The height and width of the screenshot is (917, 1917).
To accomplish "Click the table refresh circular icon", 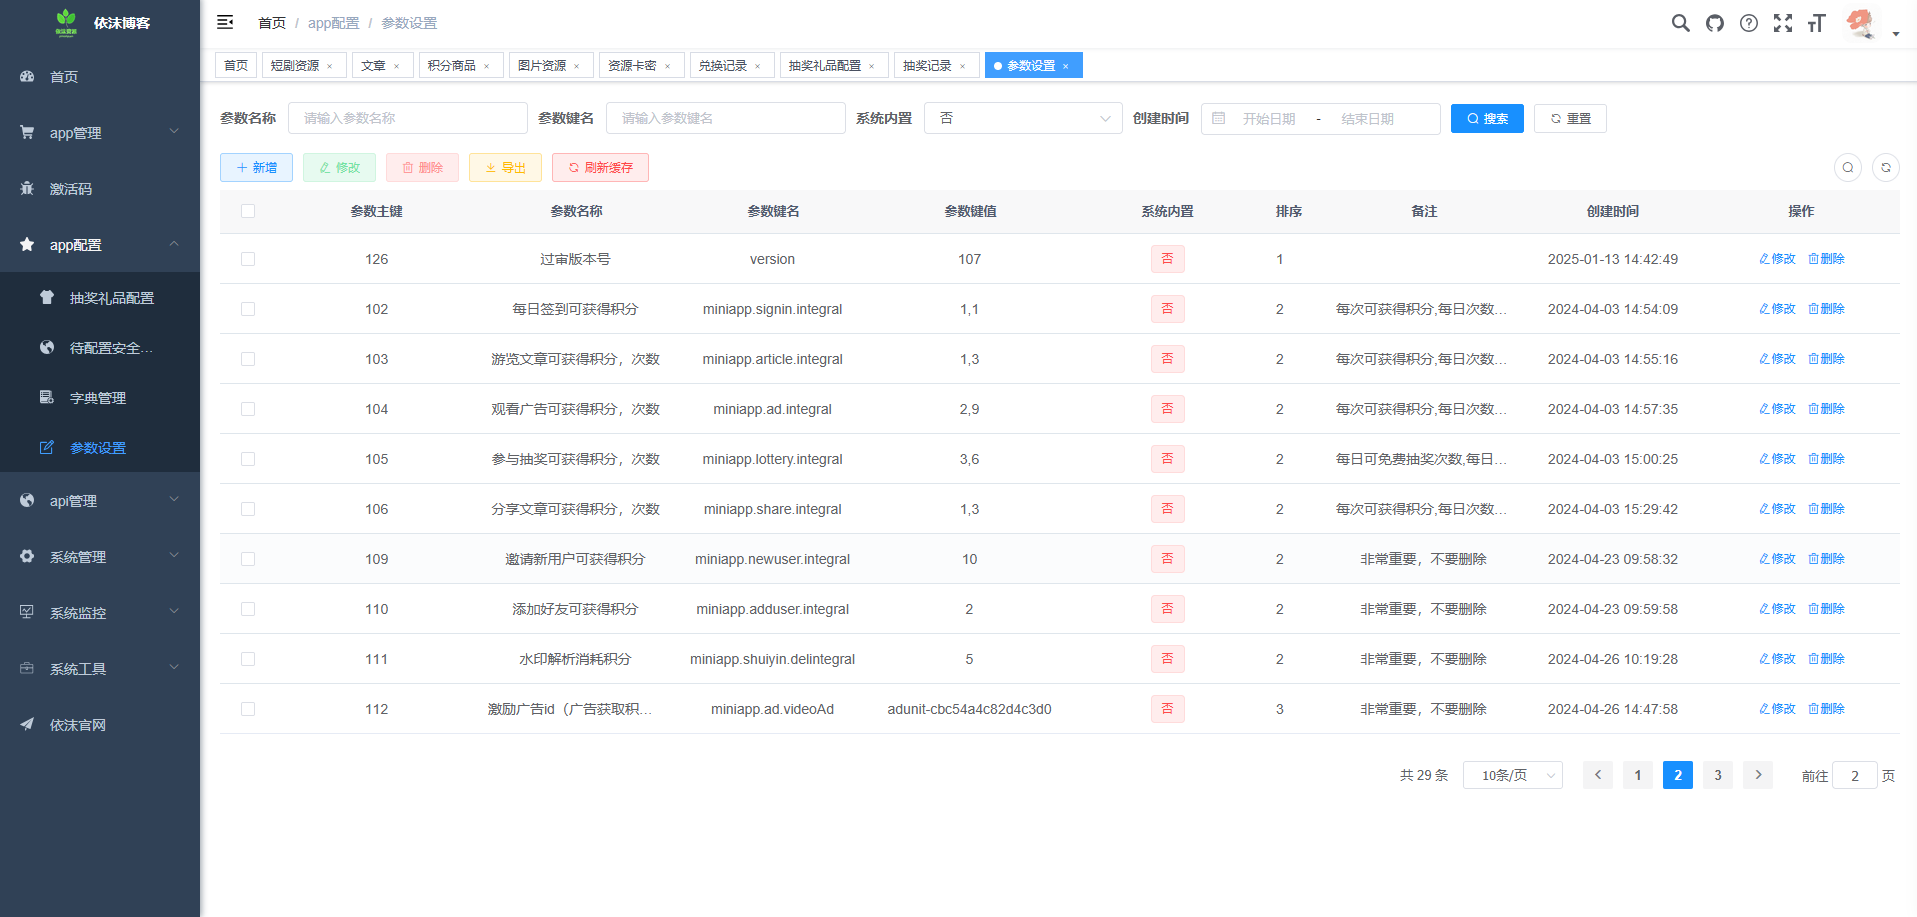I will pyautogui.click(x=1885, y=168).
